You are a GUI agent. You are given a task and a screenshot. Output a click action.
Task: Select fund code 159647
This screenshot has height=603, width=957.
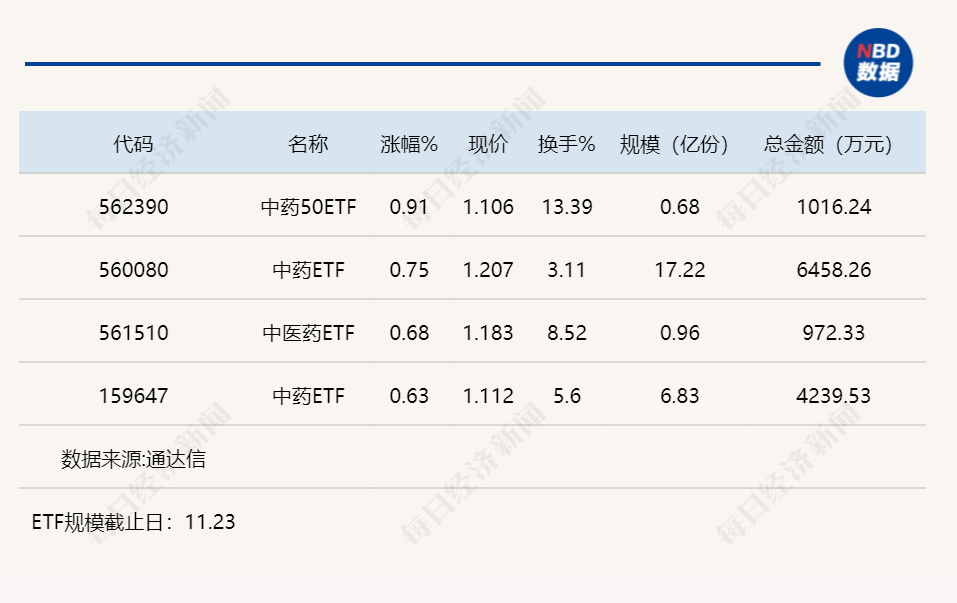coord(134,396)
